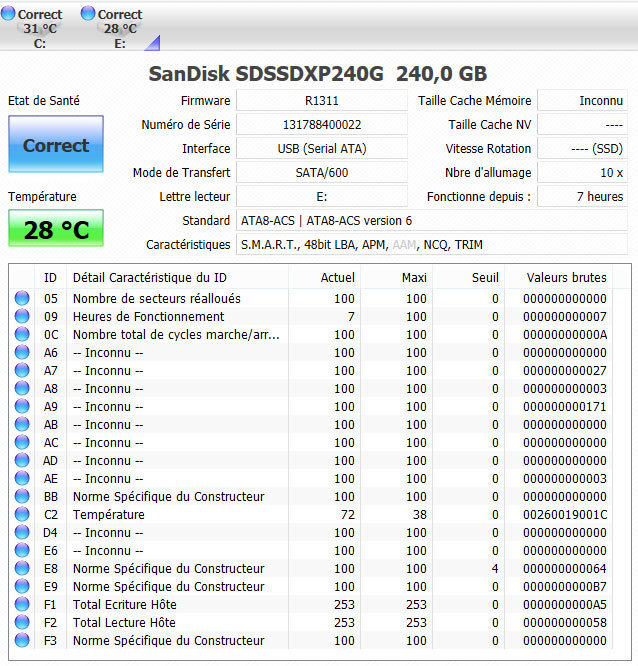Click the status orb for attribute BB
The image size is (638, 666).
(22, 496)
